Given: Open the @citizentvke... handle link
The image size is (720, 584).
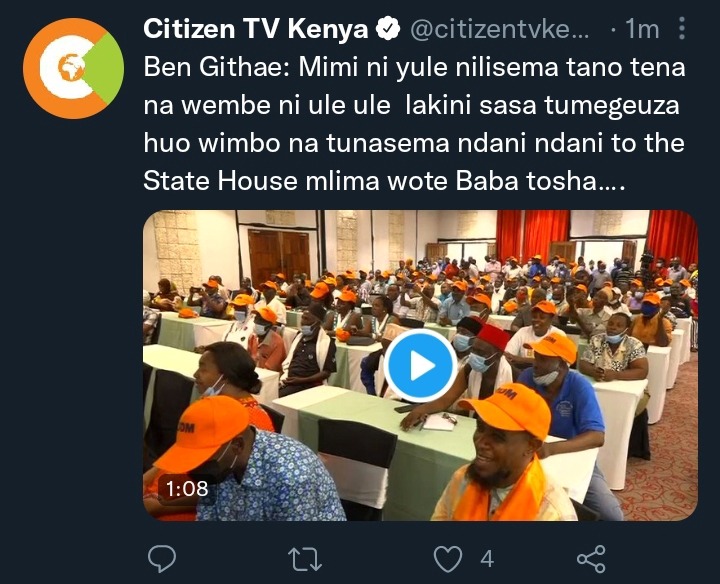Looking at the screenshot, I should (x=499, y=29).
